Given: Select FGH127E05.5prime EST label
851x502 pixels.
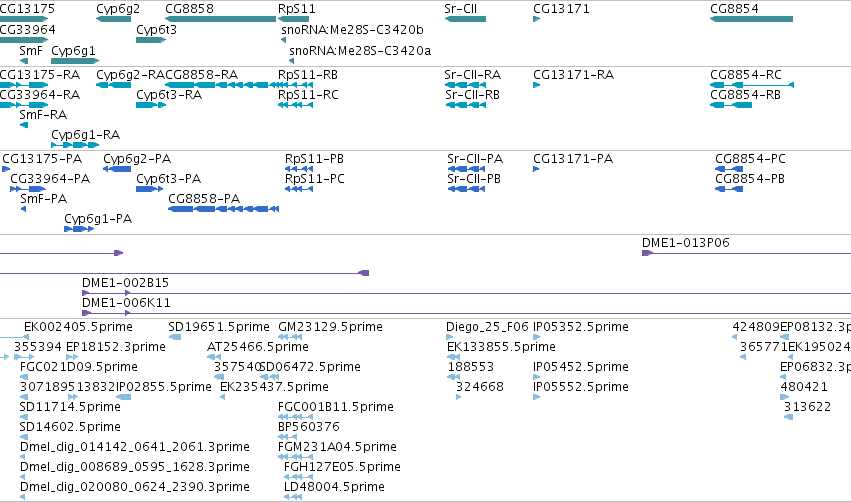Looking at the screenshot, I should (x=342, y=468).
